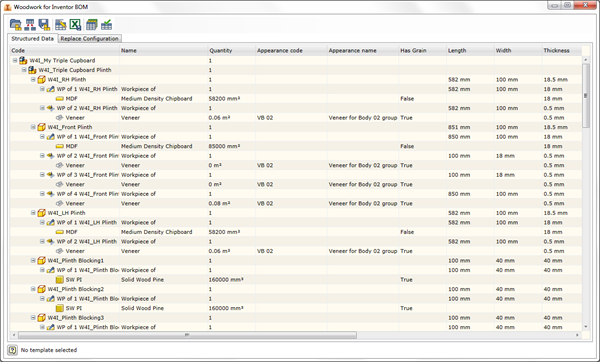This screenshot has height=362, width=600.
Task: Switch to the Replace Configuration tab
Action: click(x=90, y=39)
